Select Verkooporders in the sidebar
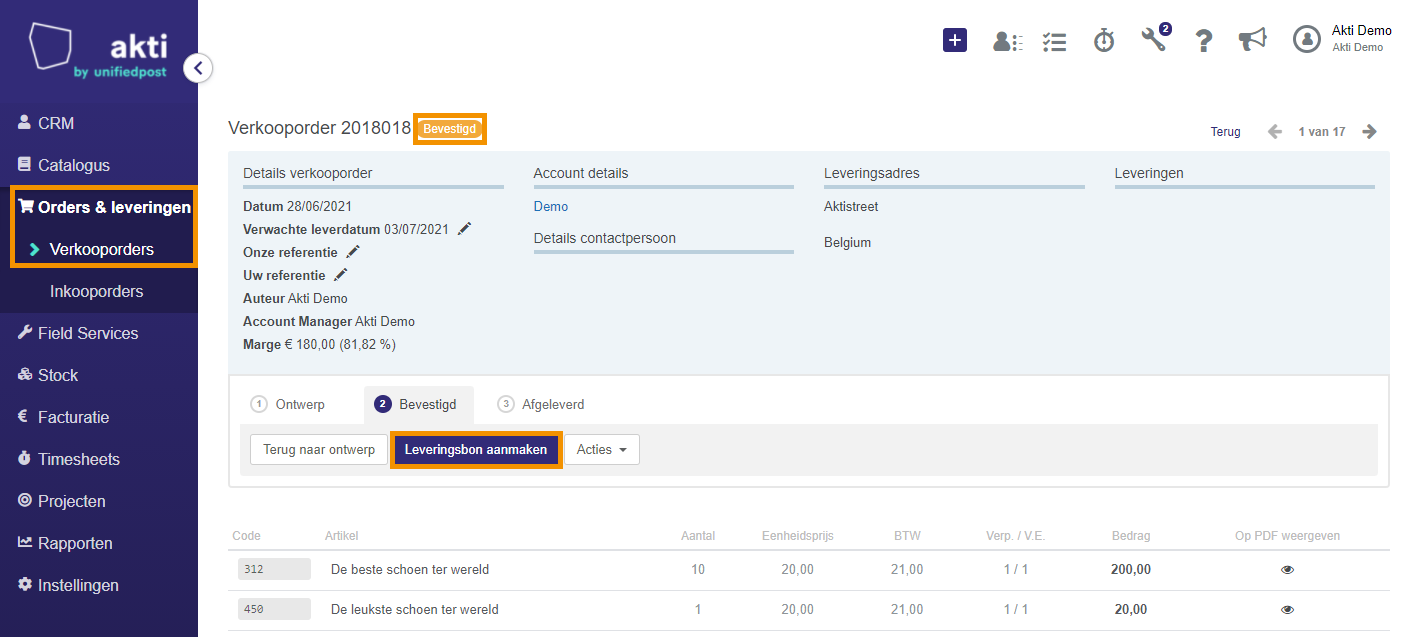The height and width of the screenshot is (637, 1401). pyautogui.click(x=102, y=249)
